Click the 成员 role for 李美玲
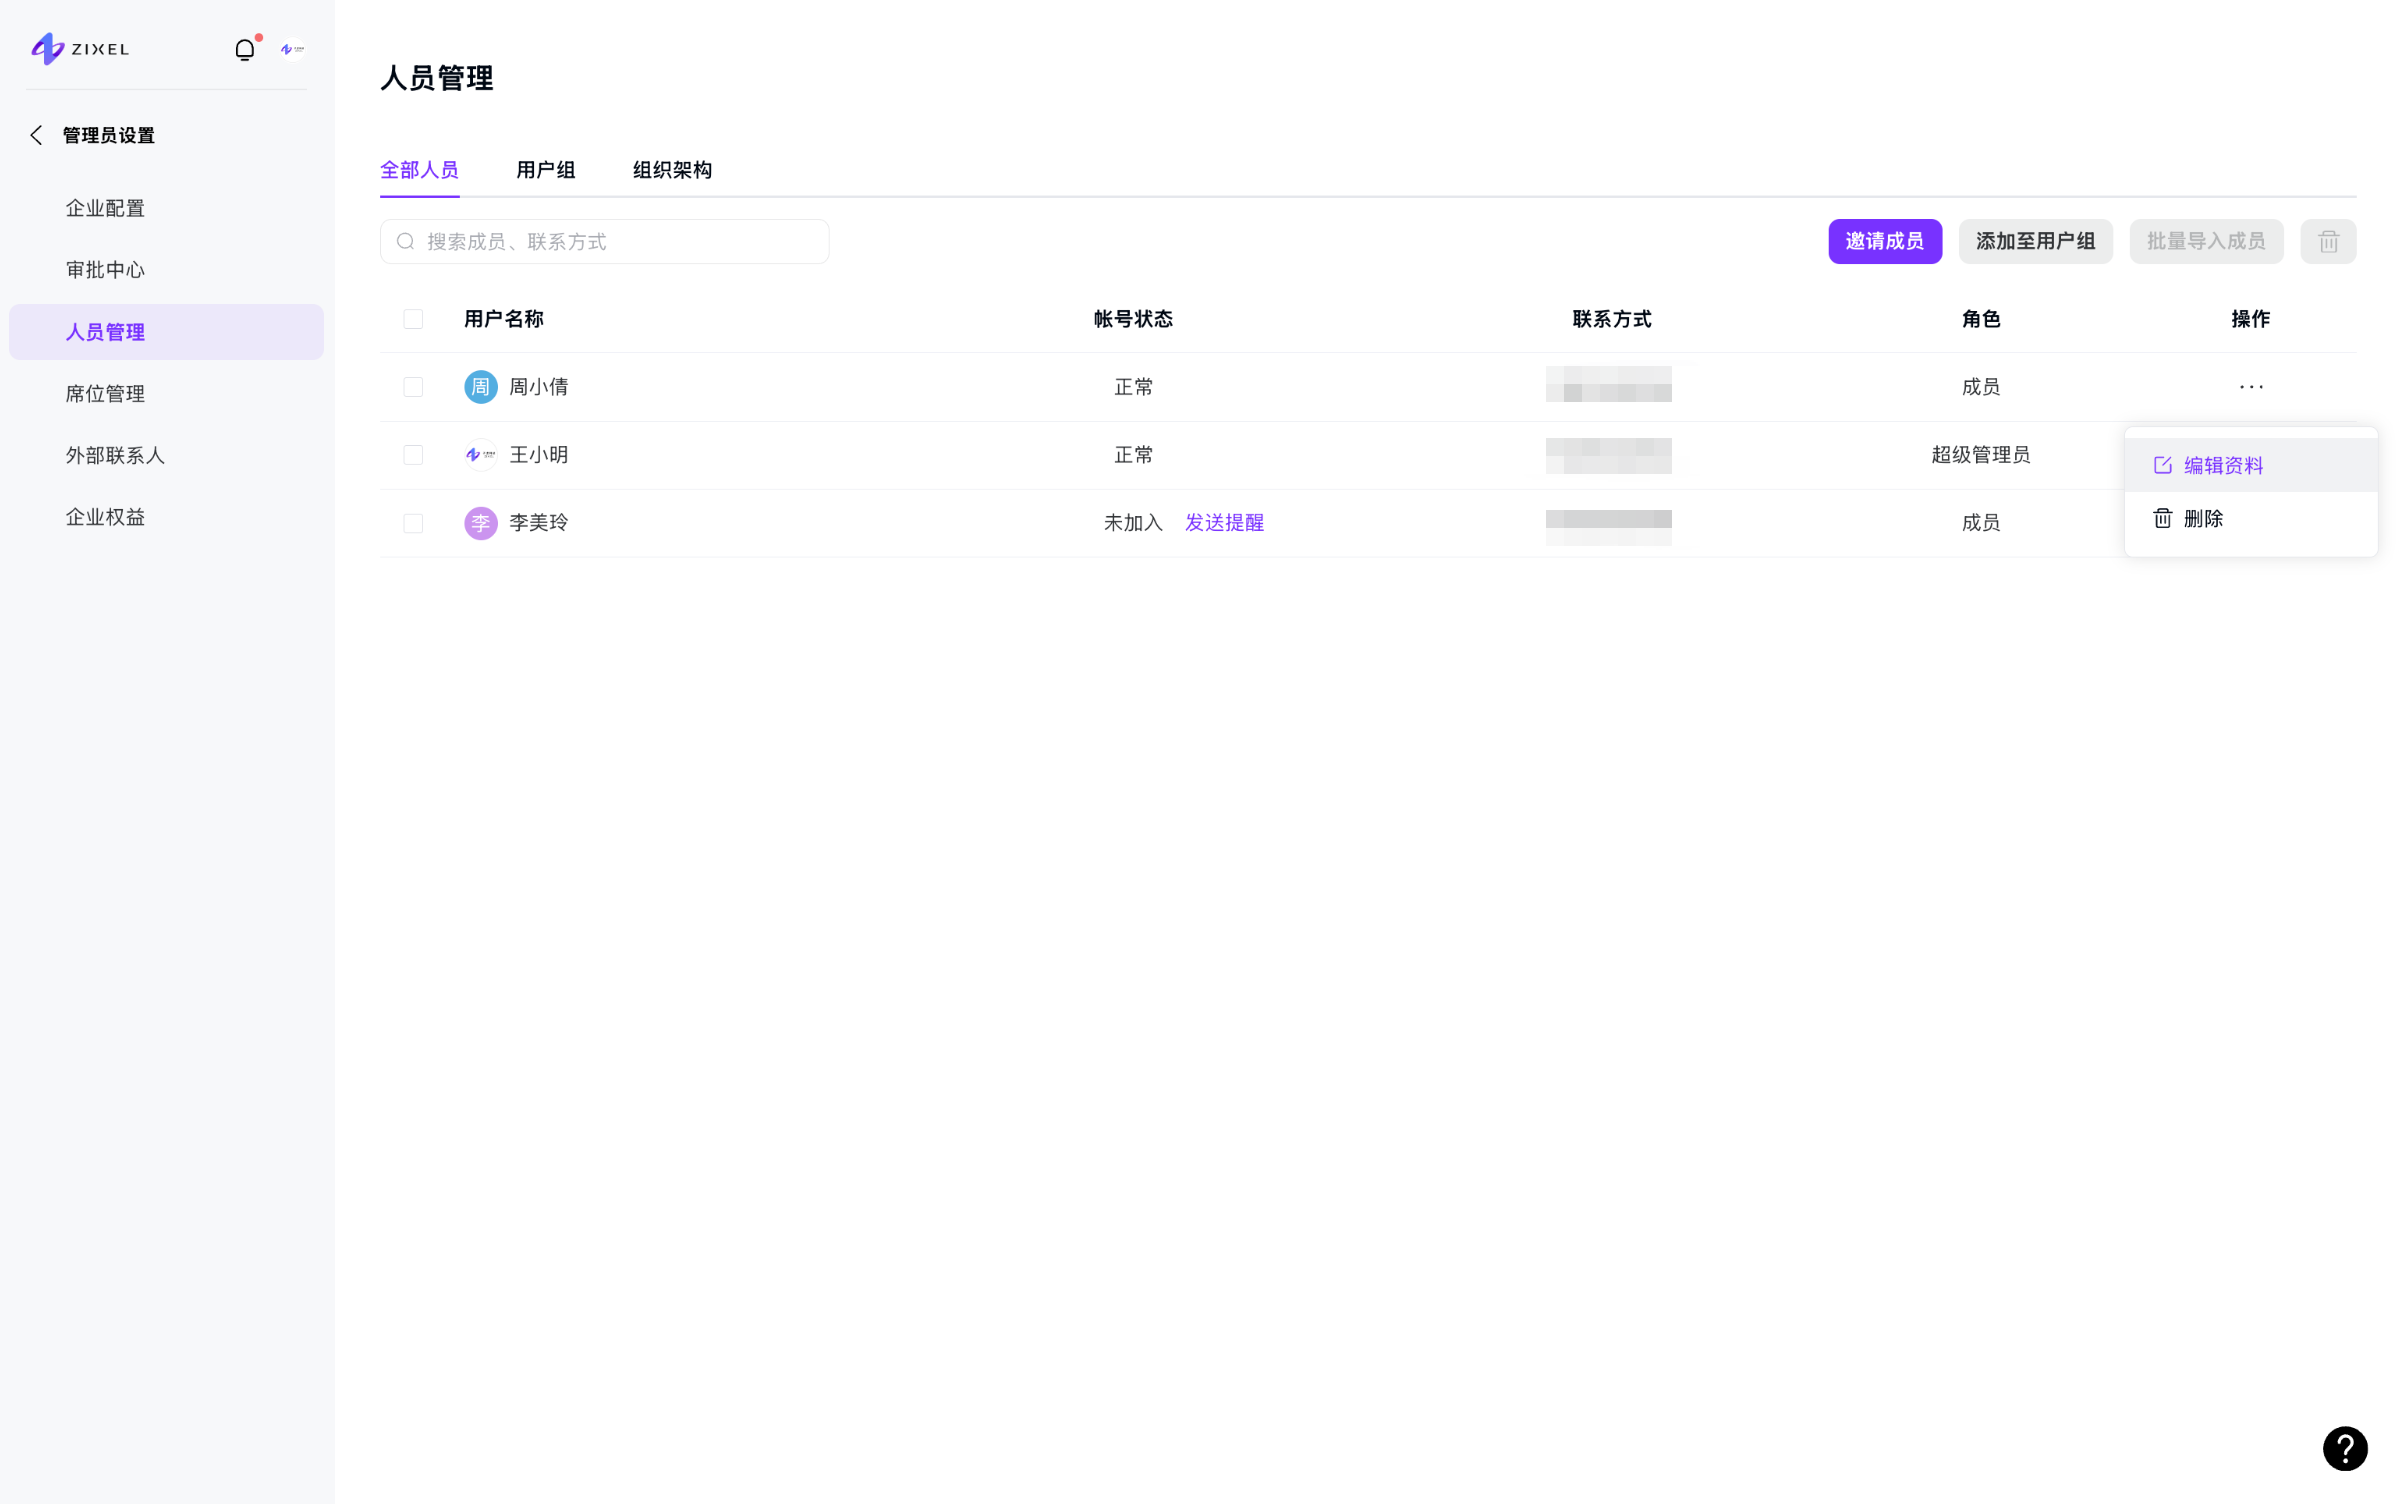Viewport: 2400px width, 1504px height. [1980, 523]
